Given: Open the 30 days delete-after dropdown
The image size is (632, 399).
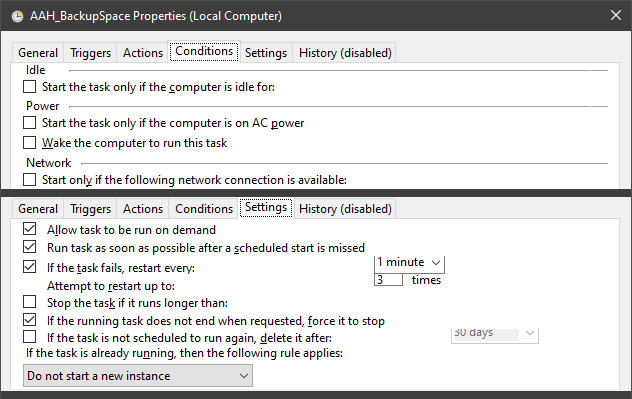Looking at the screenshot, I should (495, 335).
